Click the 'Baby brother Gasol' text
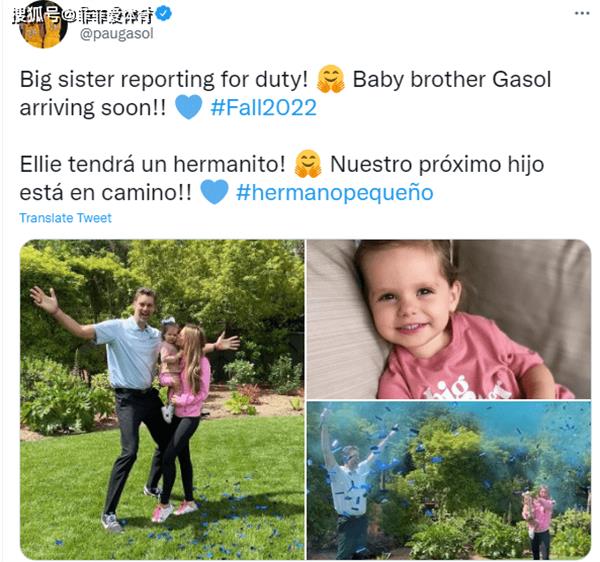Screen dimensions: 600x562 pos(452,80)
